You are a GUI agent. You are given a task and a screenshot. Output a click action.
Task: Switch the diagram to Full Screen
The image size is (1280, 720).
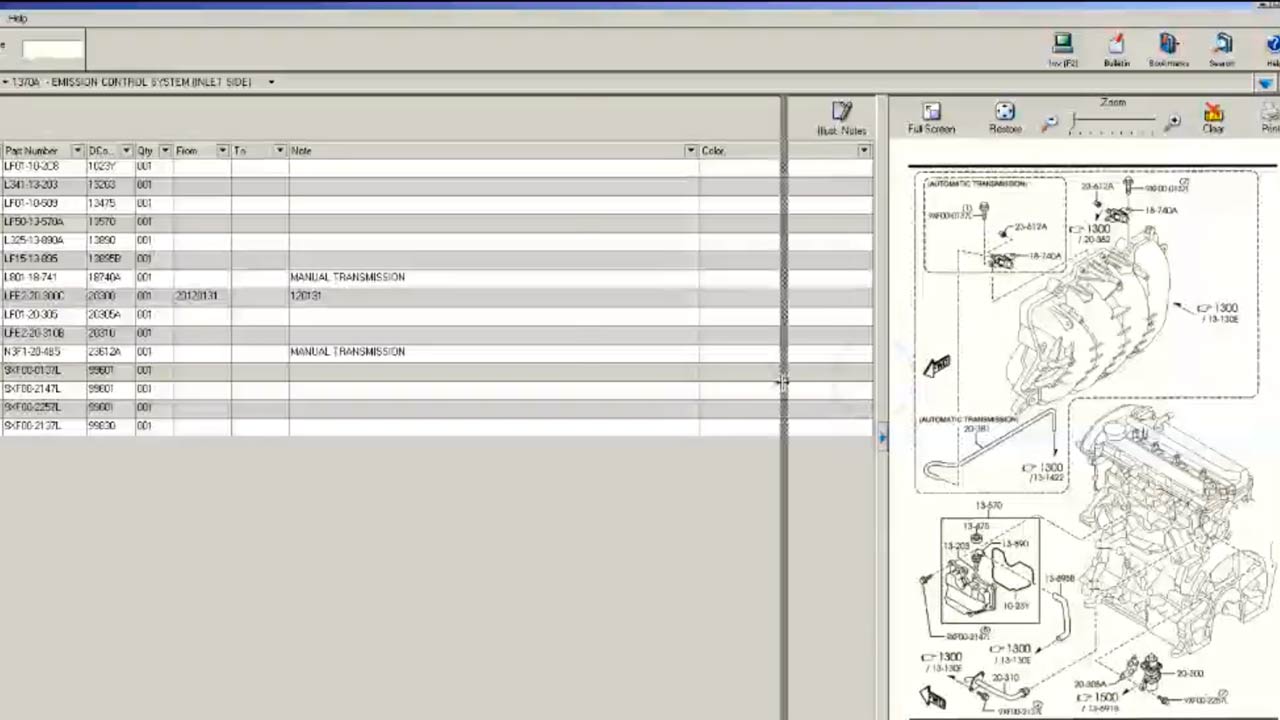point(931,118)
